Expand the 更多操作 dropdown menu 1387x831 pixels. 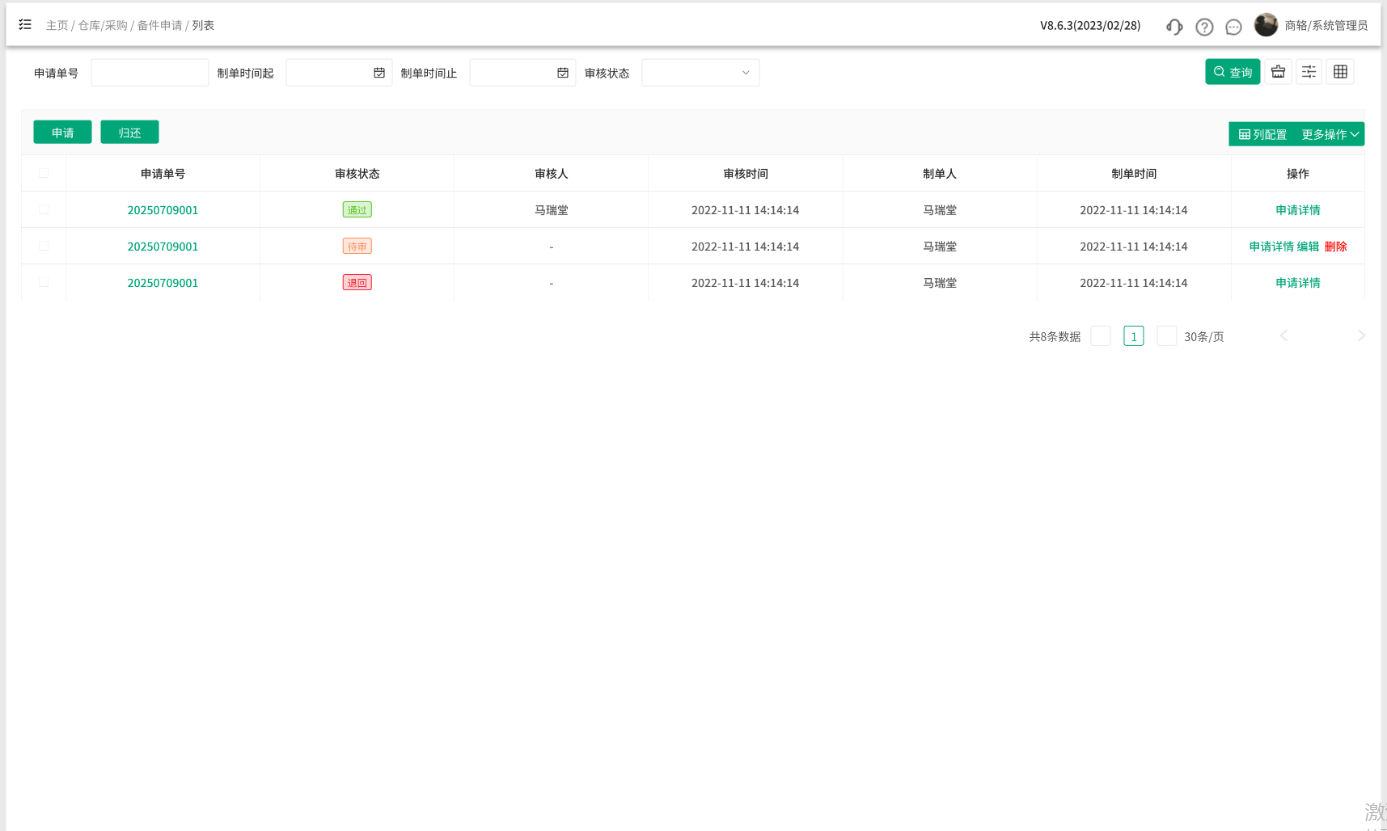1330,134
